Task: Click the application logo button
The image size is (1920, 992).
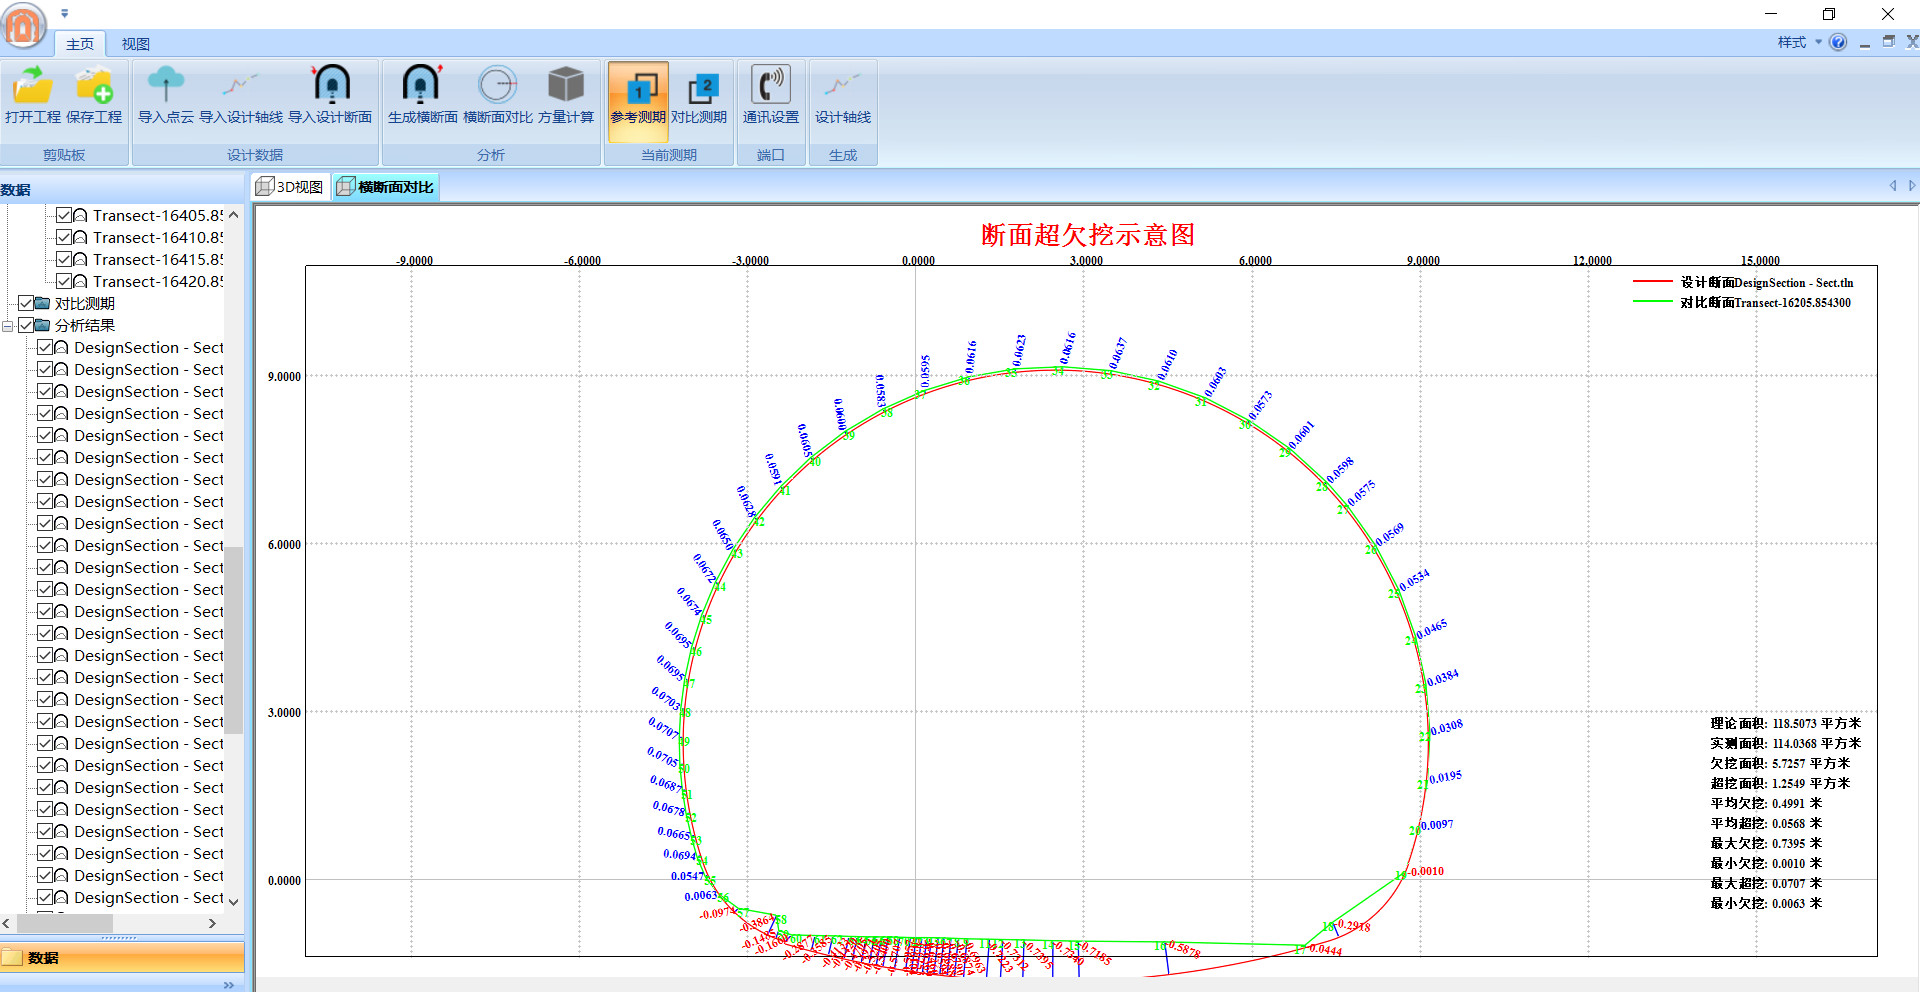Action: coord(24,26)
